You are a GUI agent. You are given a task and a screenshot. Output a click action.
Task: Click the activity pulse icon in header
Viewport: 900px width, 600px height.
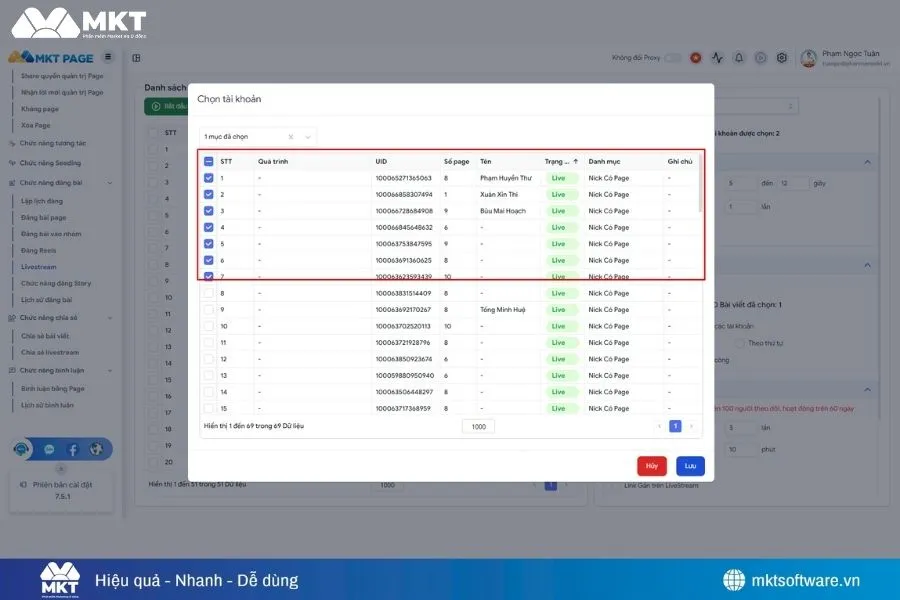(x=717, y=58)
